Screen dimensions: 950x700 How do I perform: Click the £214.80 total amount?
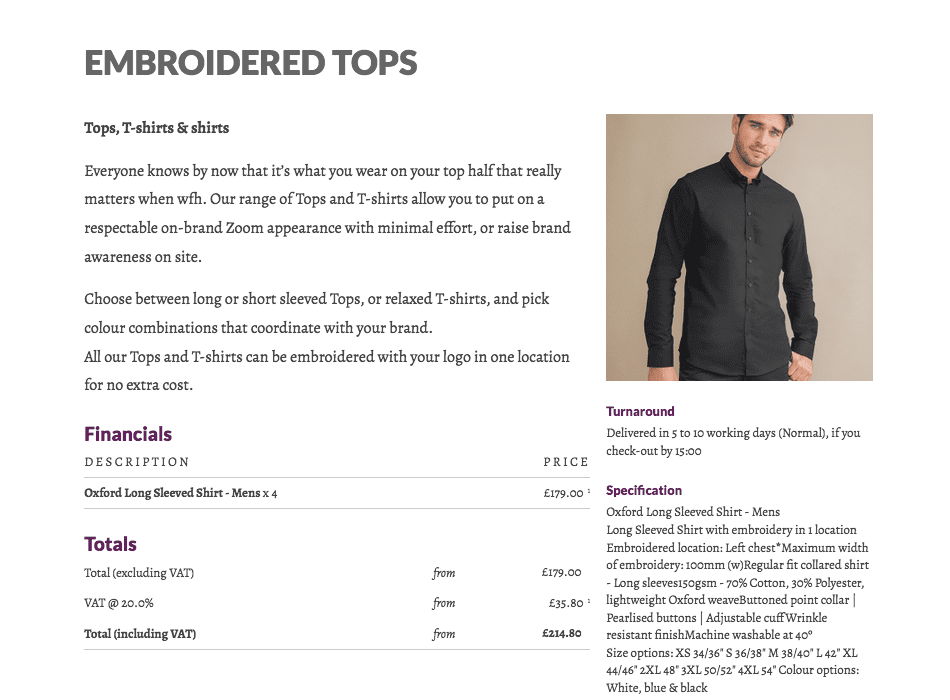[x=562, y=633]
